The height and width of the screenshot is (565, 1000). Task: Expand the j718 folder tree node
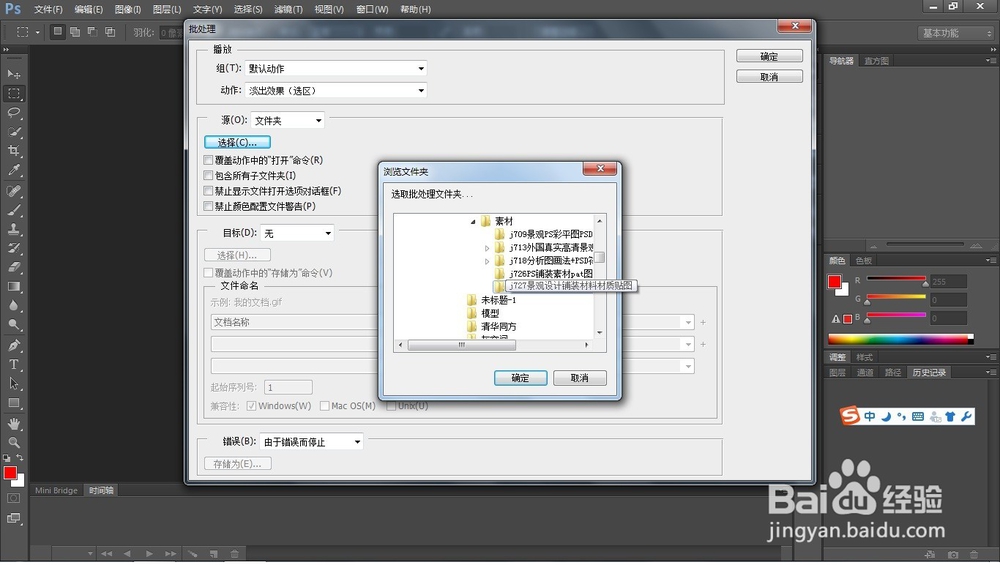487,261
